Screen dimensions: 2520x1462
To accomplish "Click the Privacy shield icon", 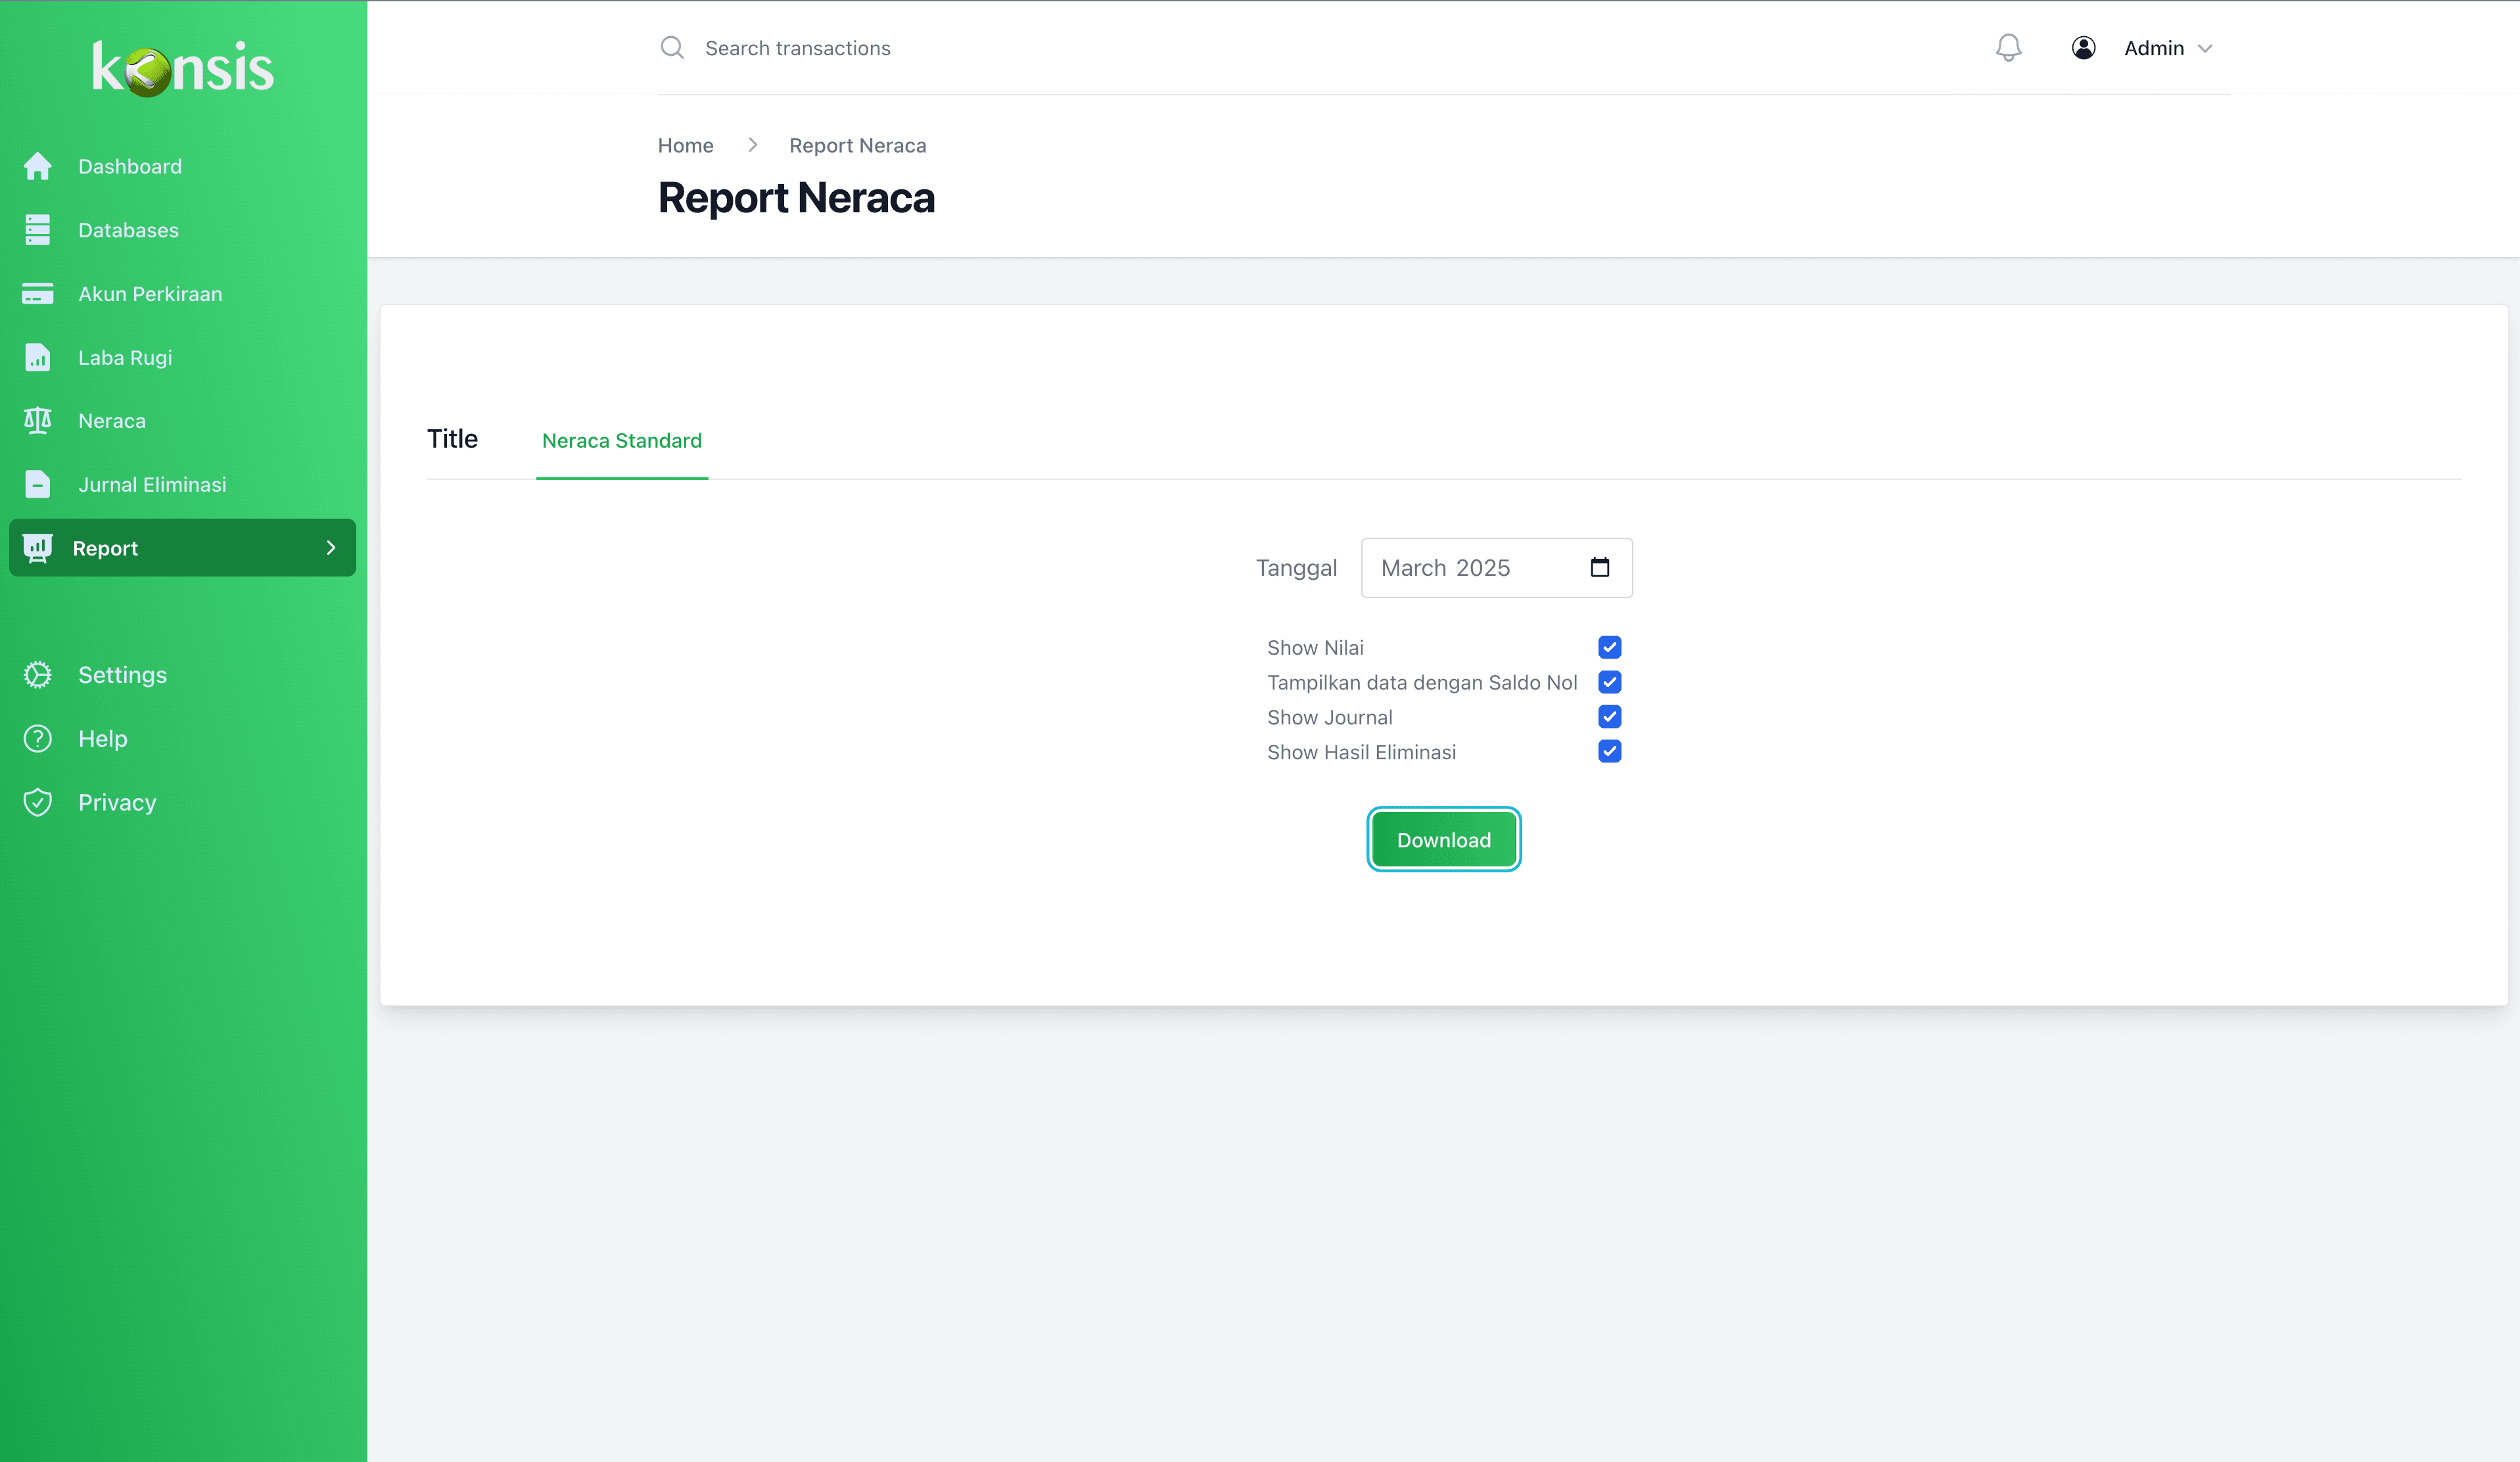I will click(x=38, y=802).
